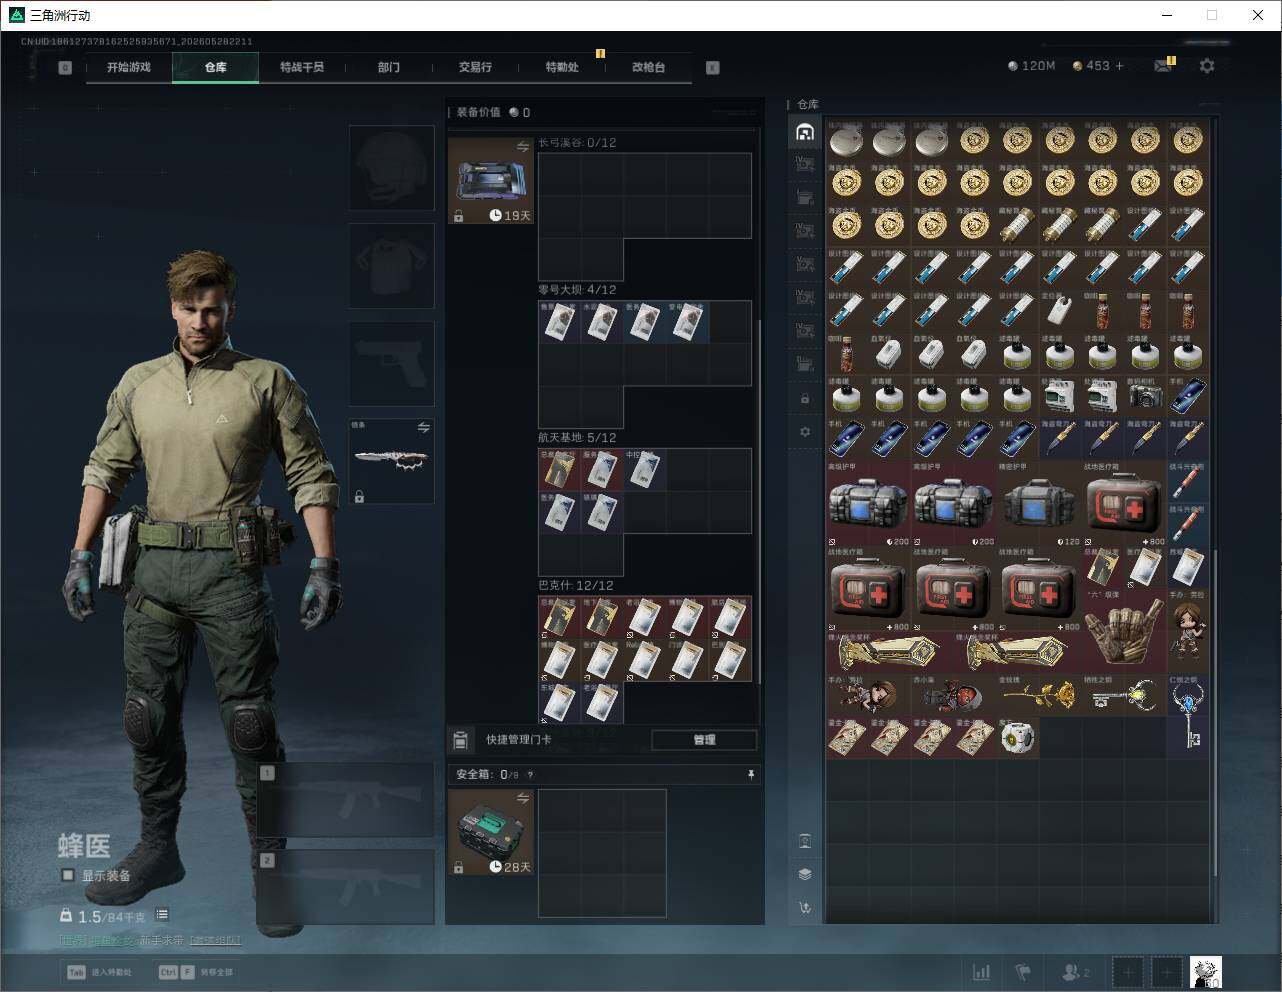Screen dimensions: 1282x992
Task: Click the swap icon on the keycard case
Action: [x=522, y=147]
